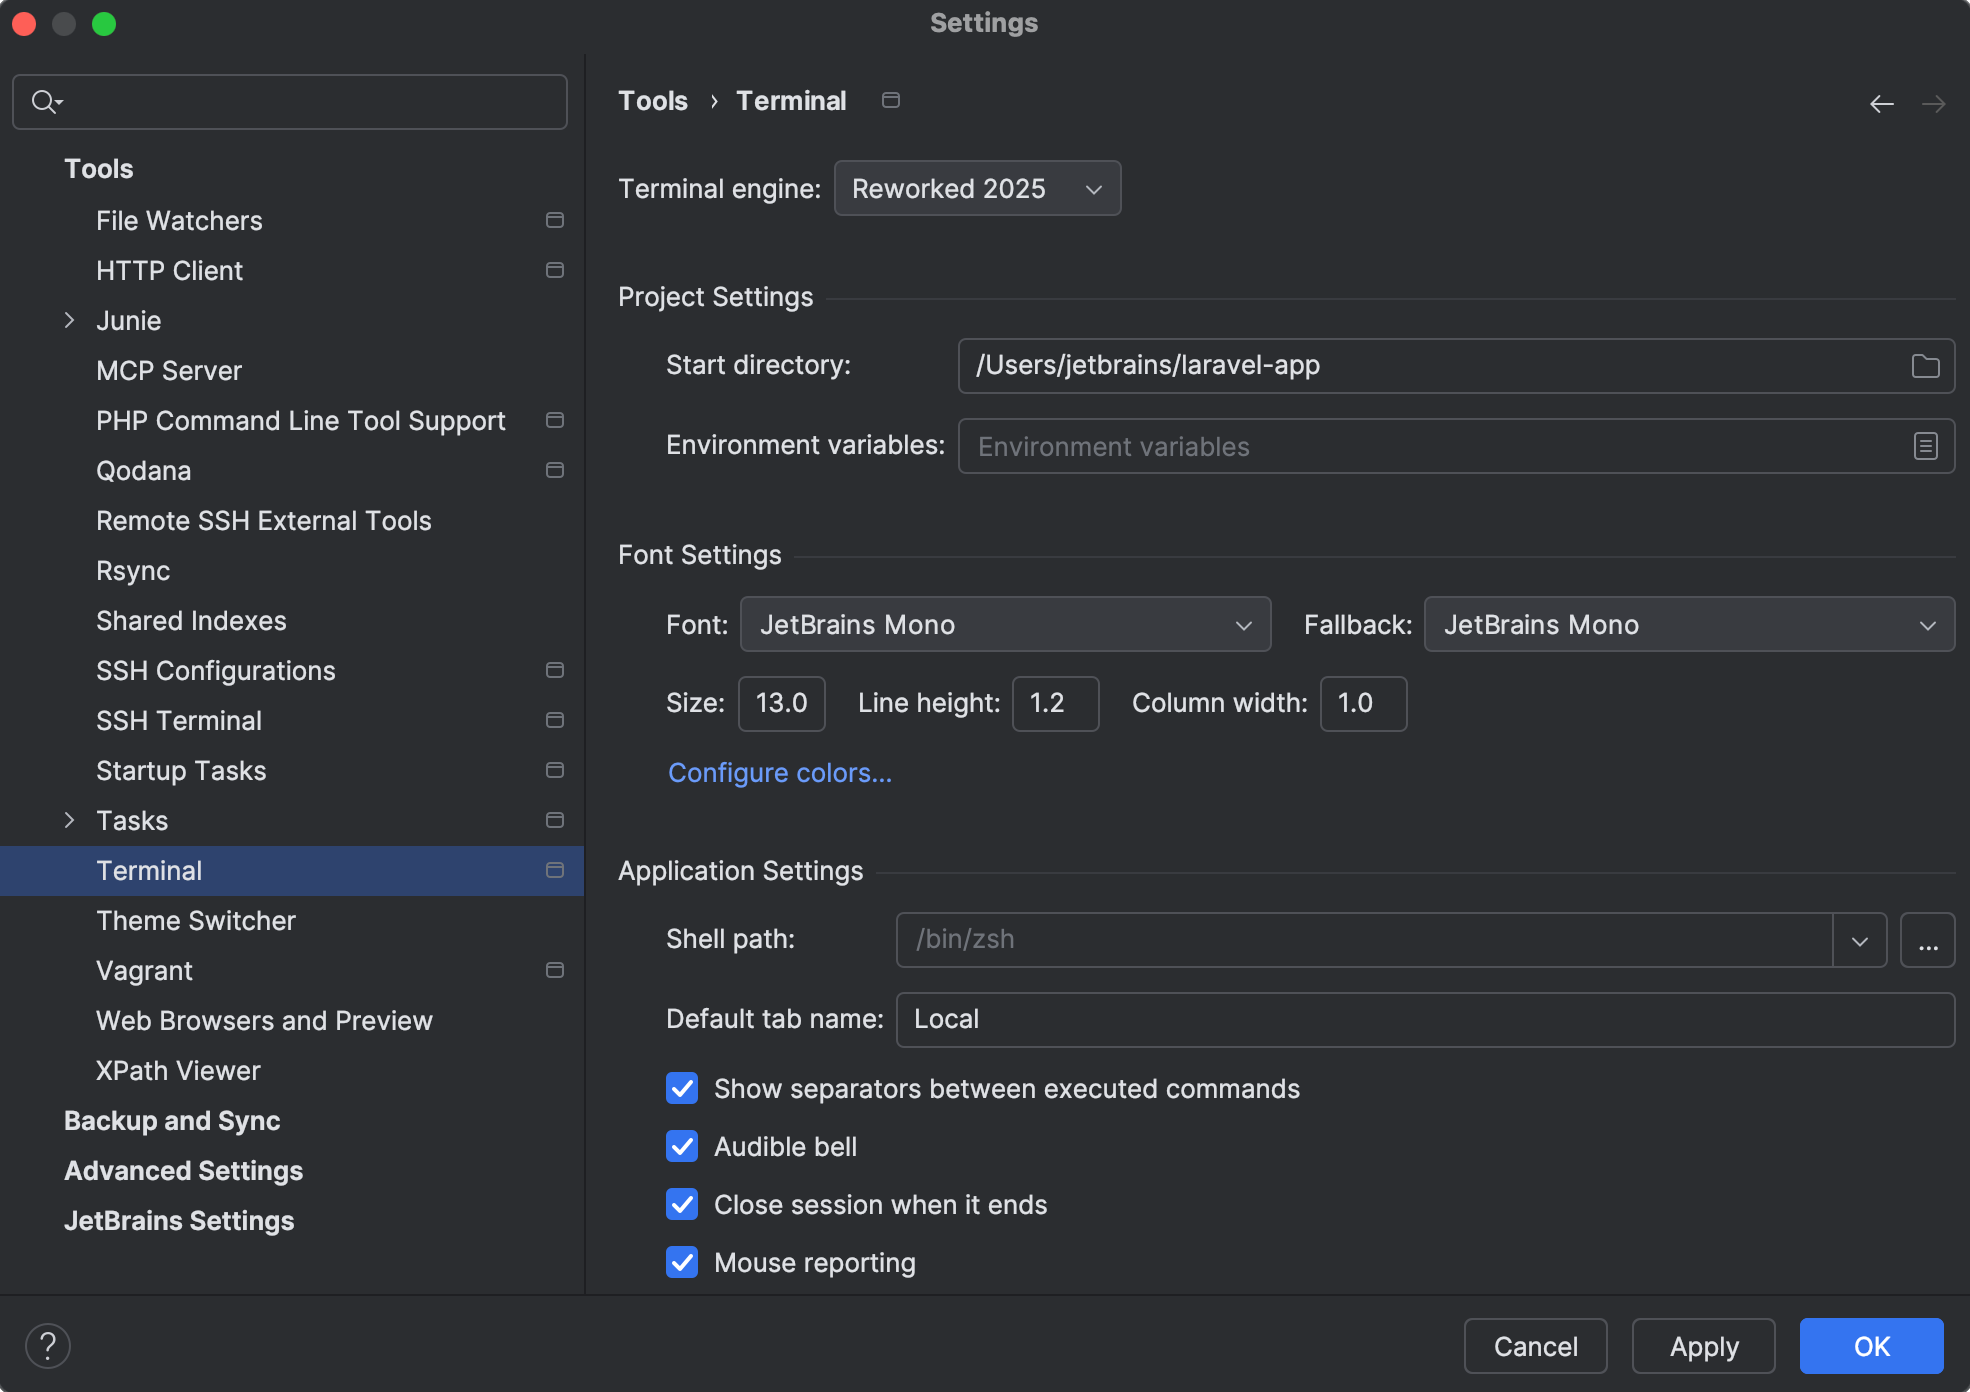Open Configure colors link

(780, 772)
